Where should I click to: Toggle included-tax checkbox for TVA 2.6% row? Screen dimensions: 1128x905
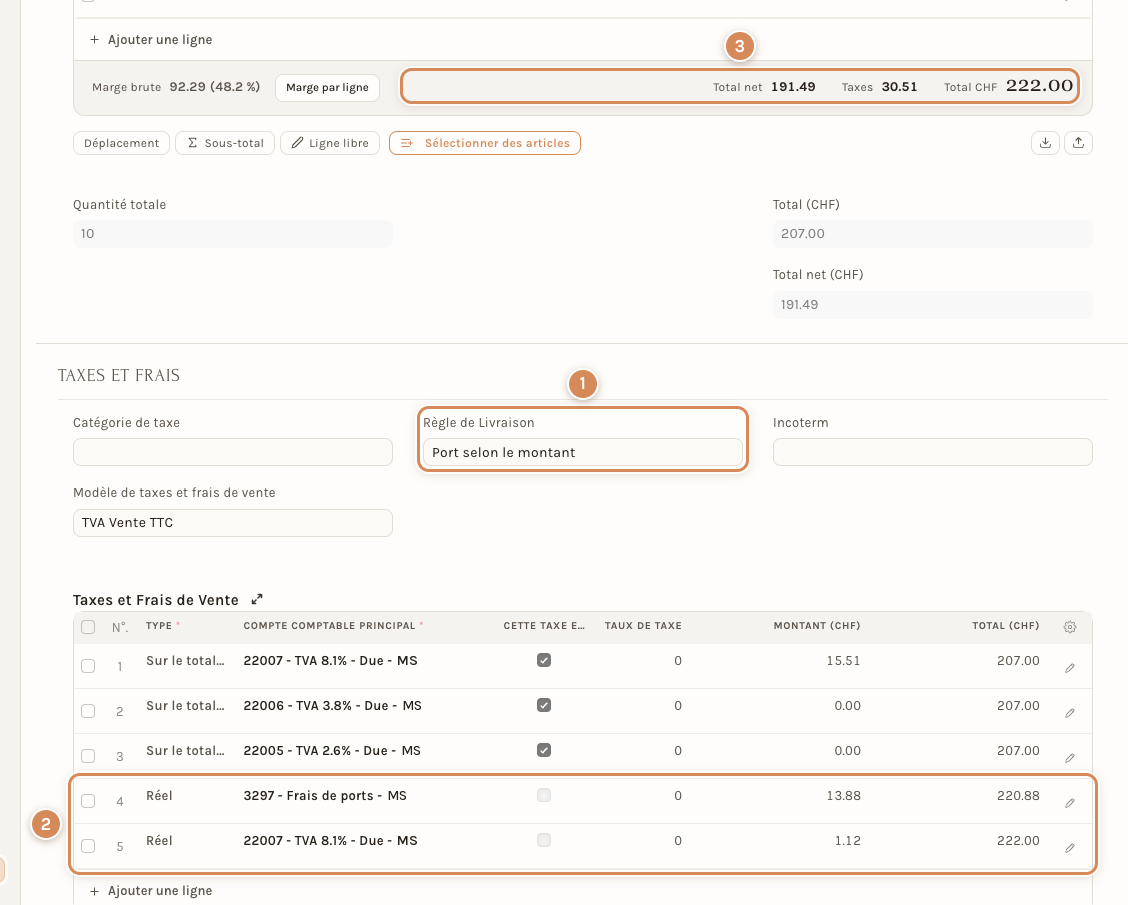click(544, 750)
